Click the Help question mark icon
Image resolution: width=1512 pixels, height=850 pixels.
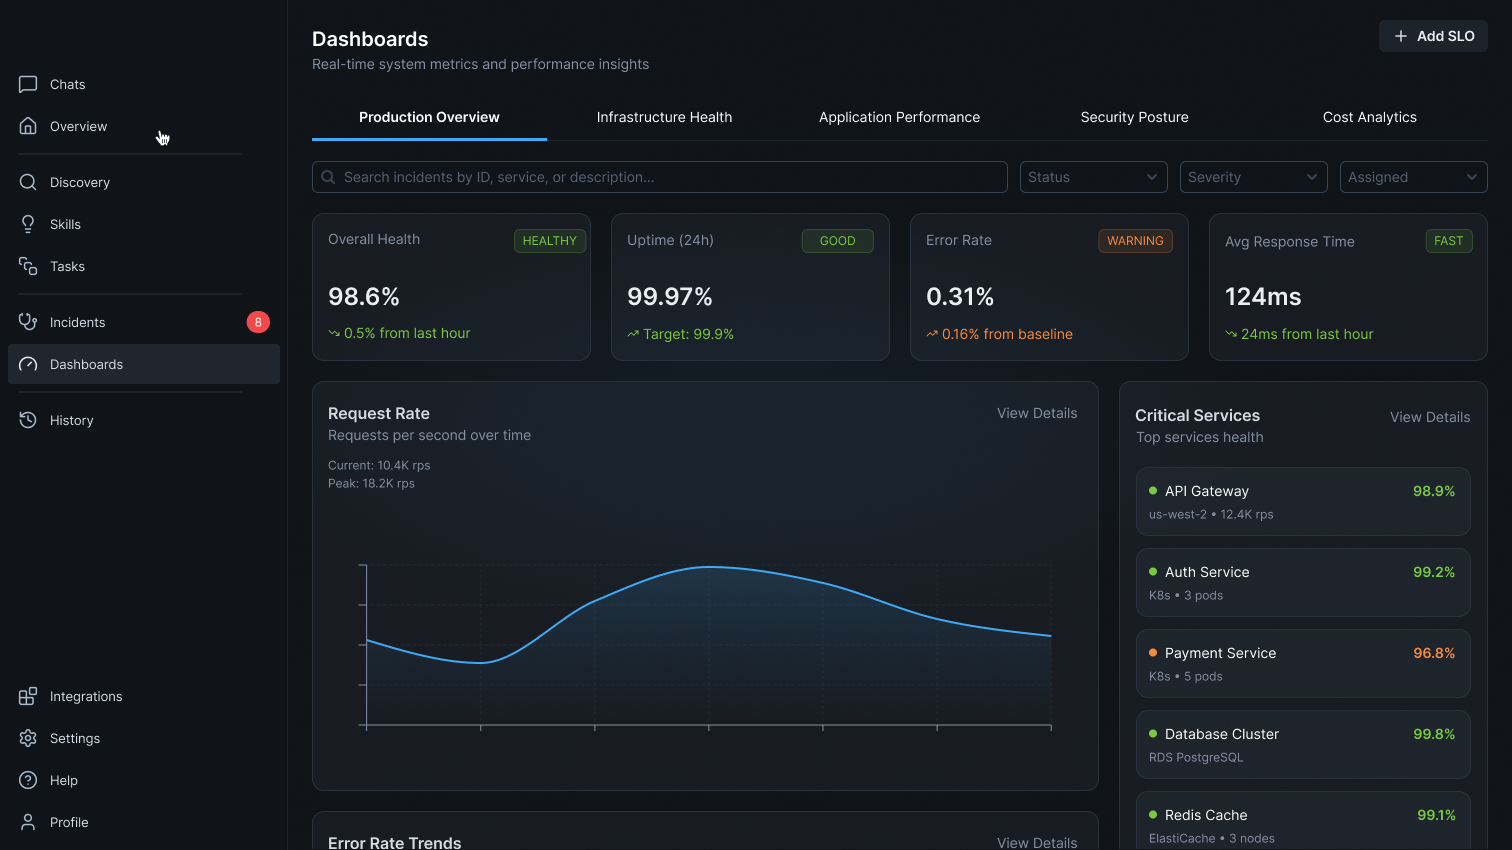tap(28, 780)
